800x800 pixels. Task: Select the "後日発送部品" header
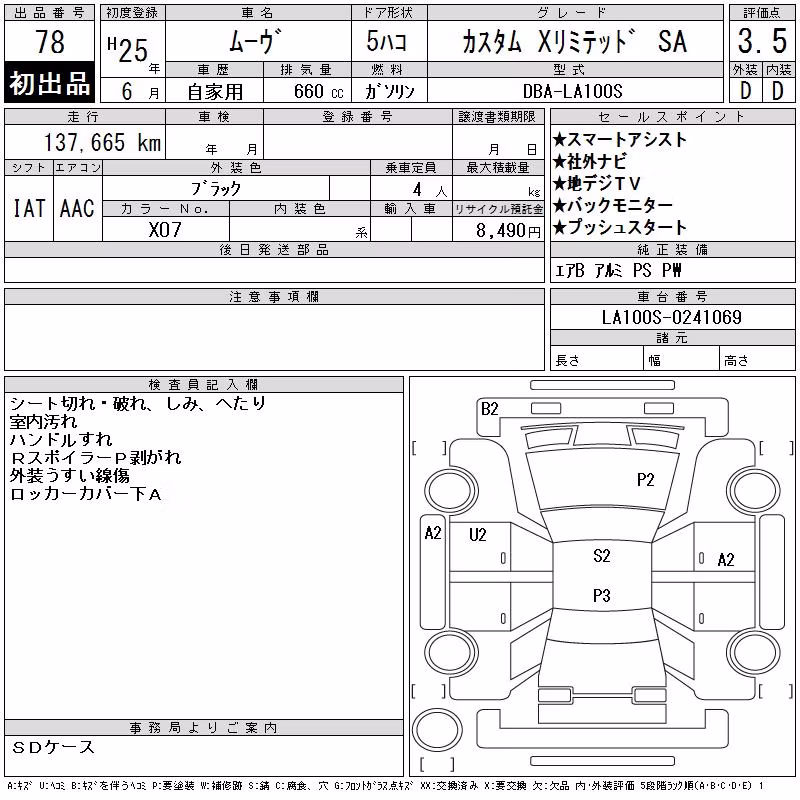[274, 250]
